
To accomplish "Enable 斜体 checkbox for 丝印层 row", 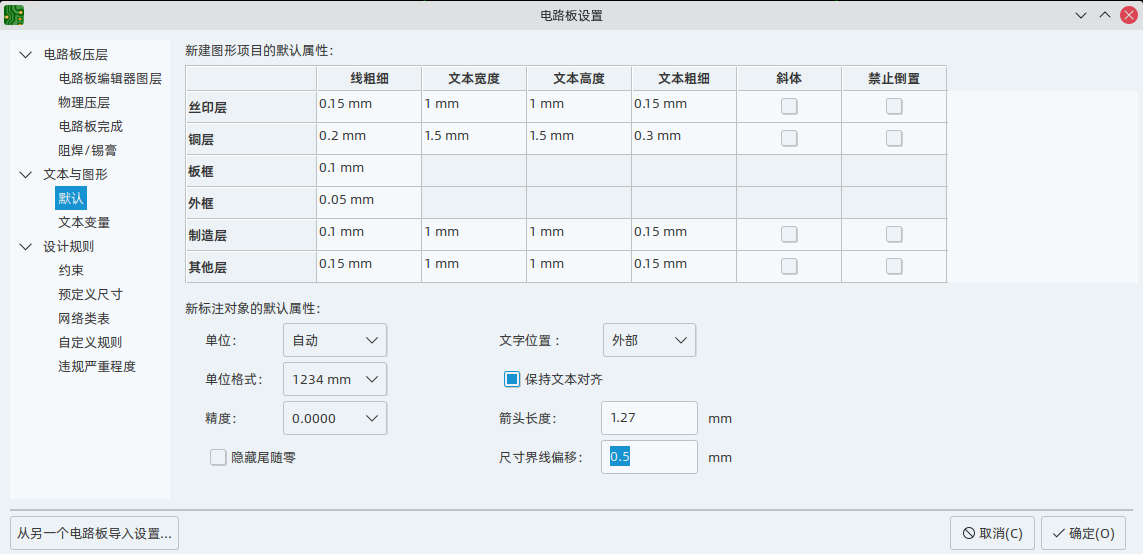I will coord(789,106).
